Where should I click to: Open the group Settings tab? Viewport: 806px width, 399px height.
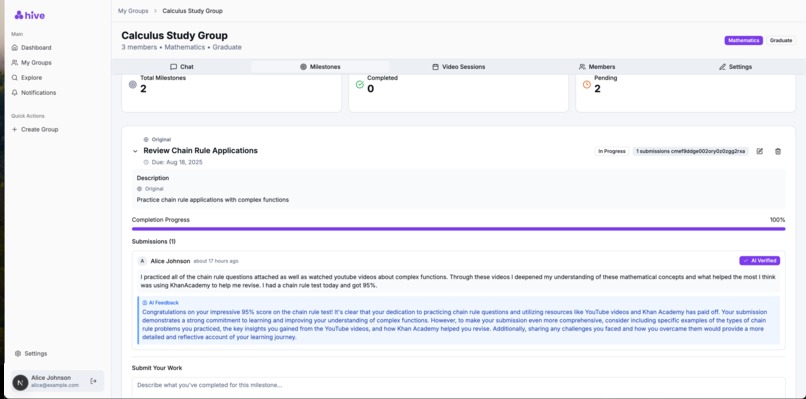click(735, 67)
